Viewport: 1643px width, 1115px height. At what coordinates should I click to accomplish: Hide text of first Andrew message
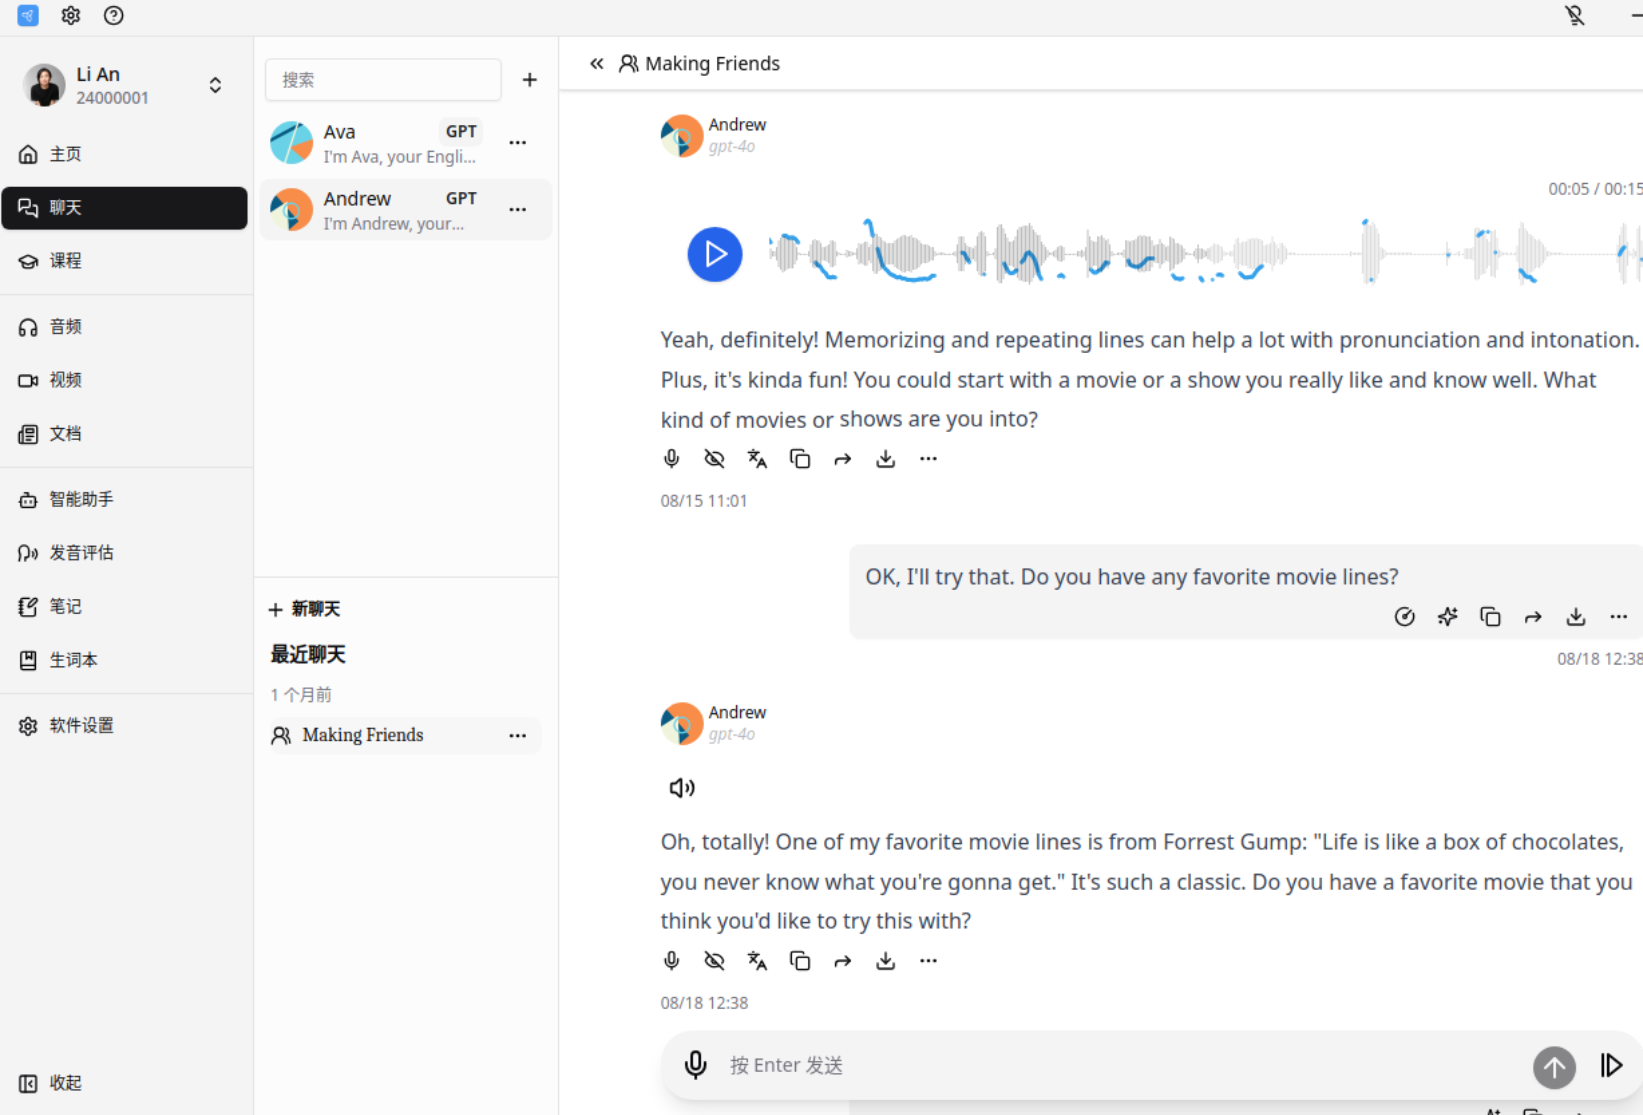point(714,459)
